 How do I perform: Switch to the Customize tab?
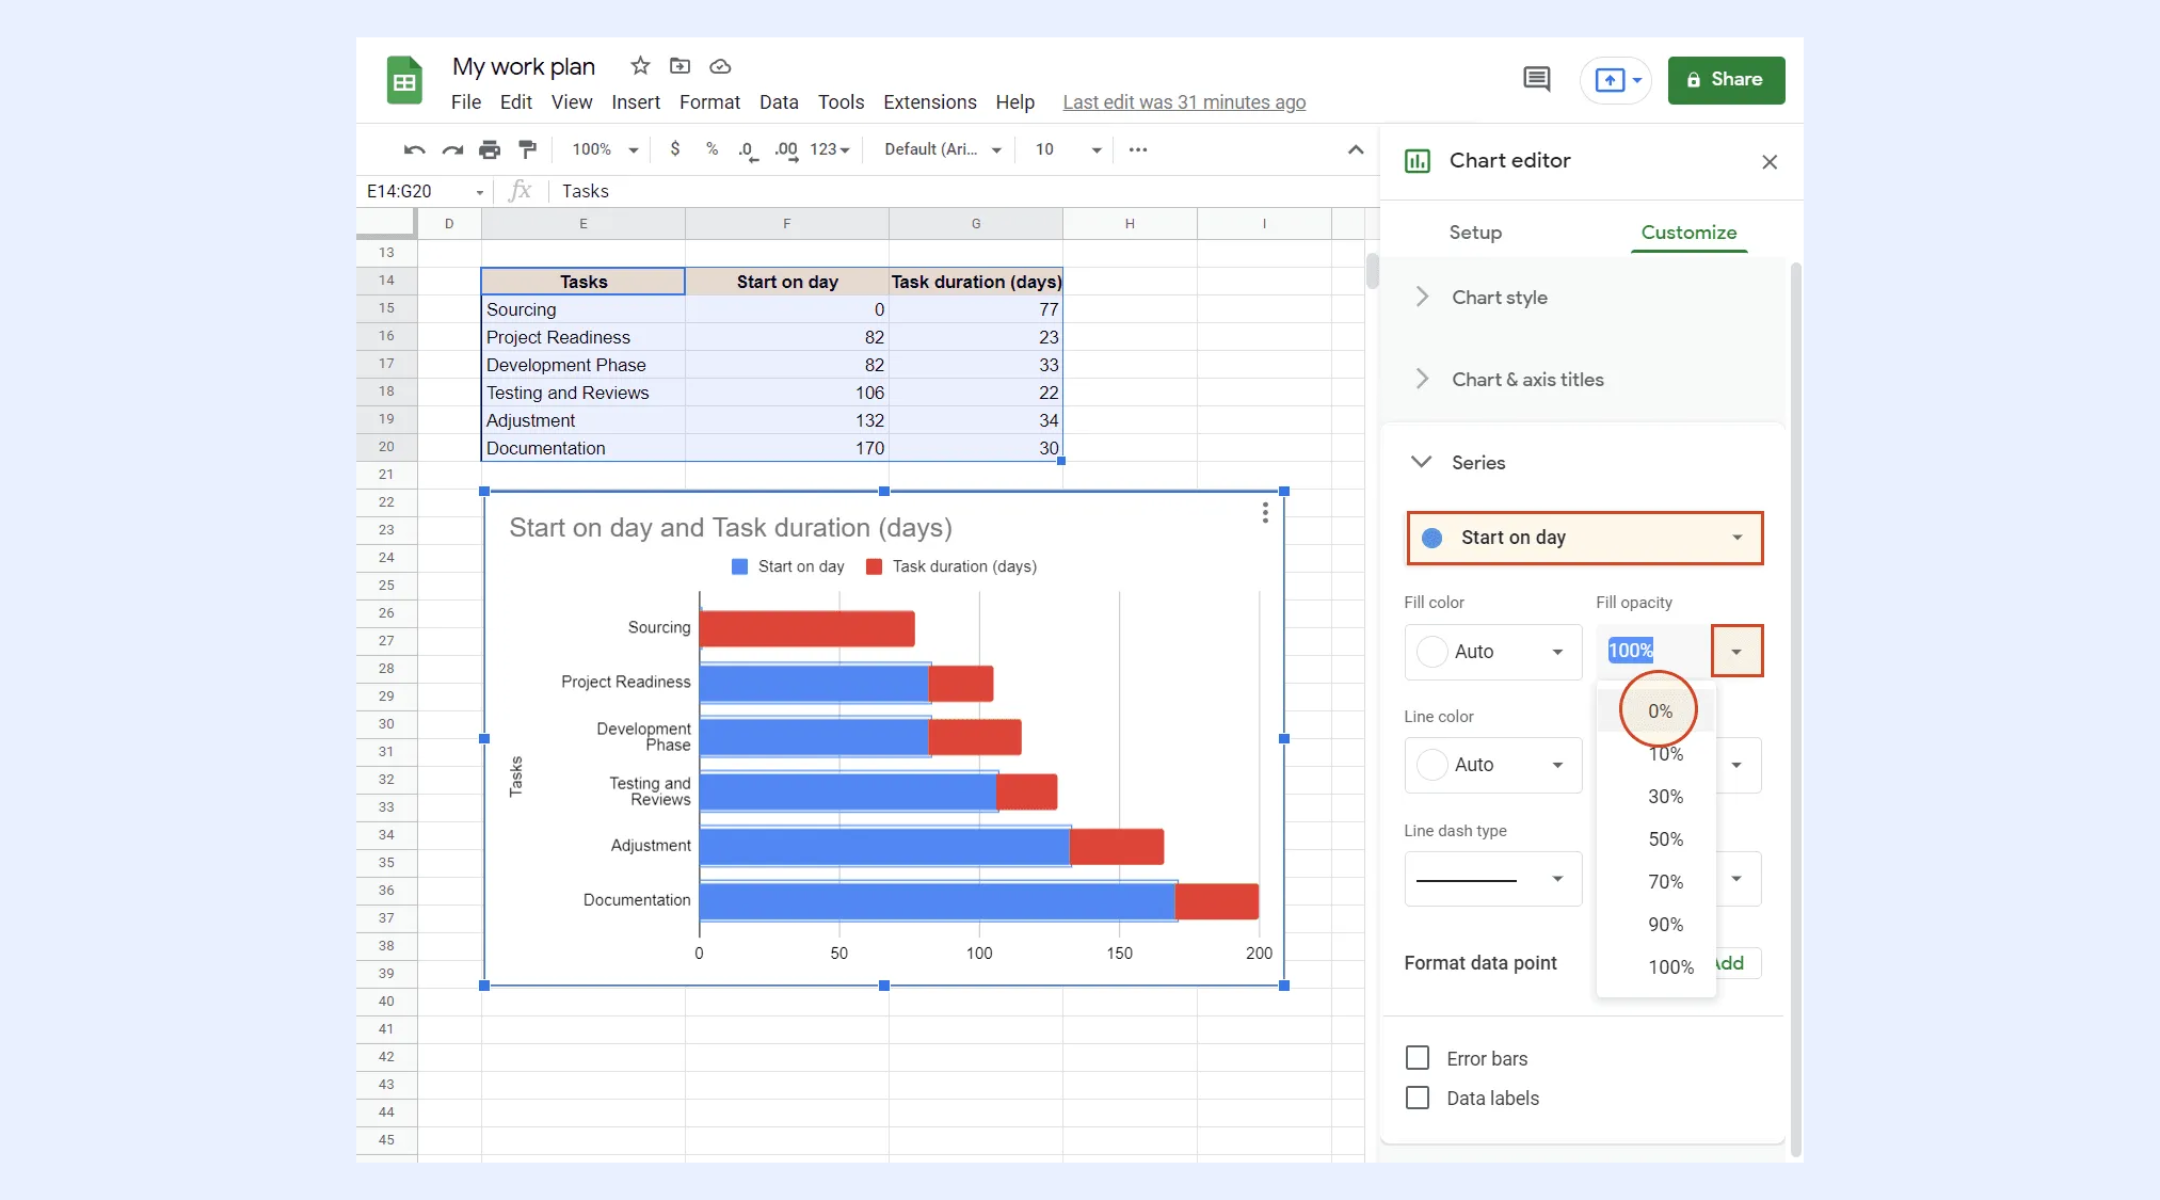tap(1688, 232)
